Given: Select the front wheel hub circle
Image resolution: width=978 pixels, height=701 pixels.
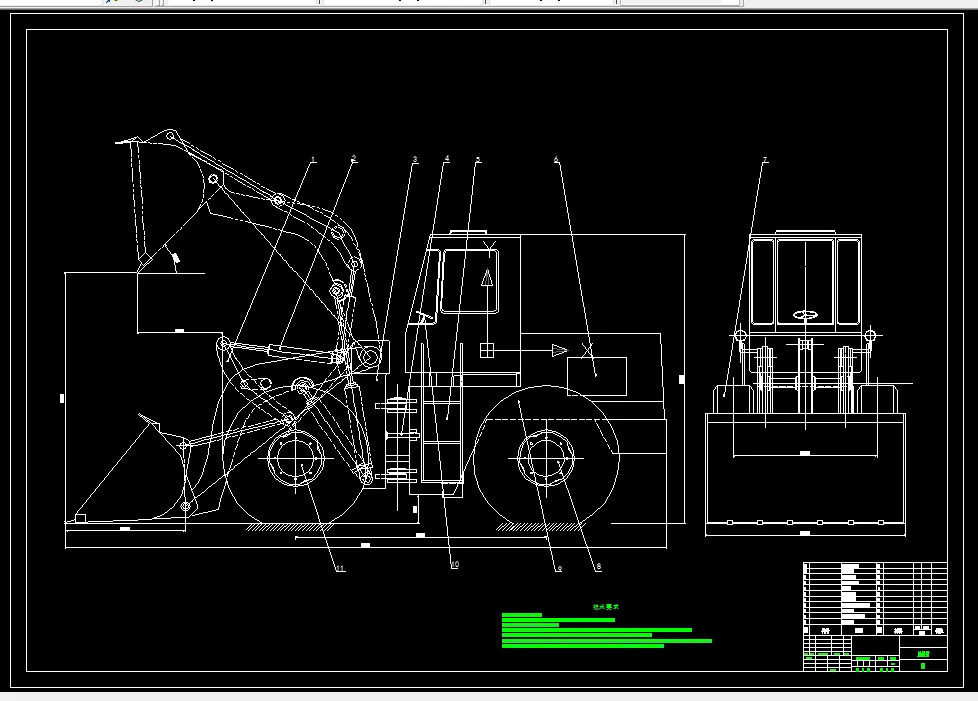Looking at the screenshot, I should pos(296,458).
